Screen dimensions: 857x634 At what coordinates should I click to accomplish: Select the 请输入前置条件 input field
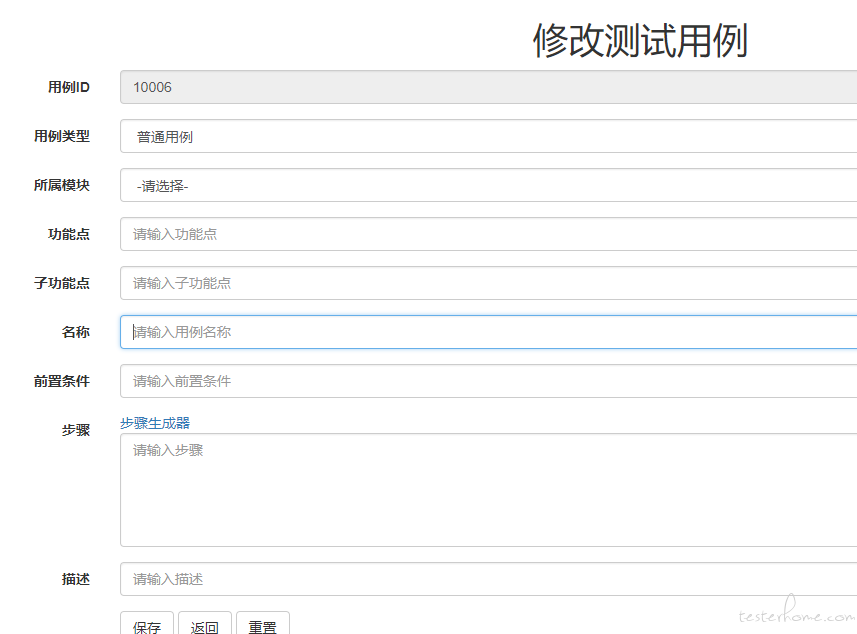click(489, 381)
